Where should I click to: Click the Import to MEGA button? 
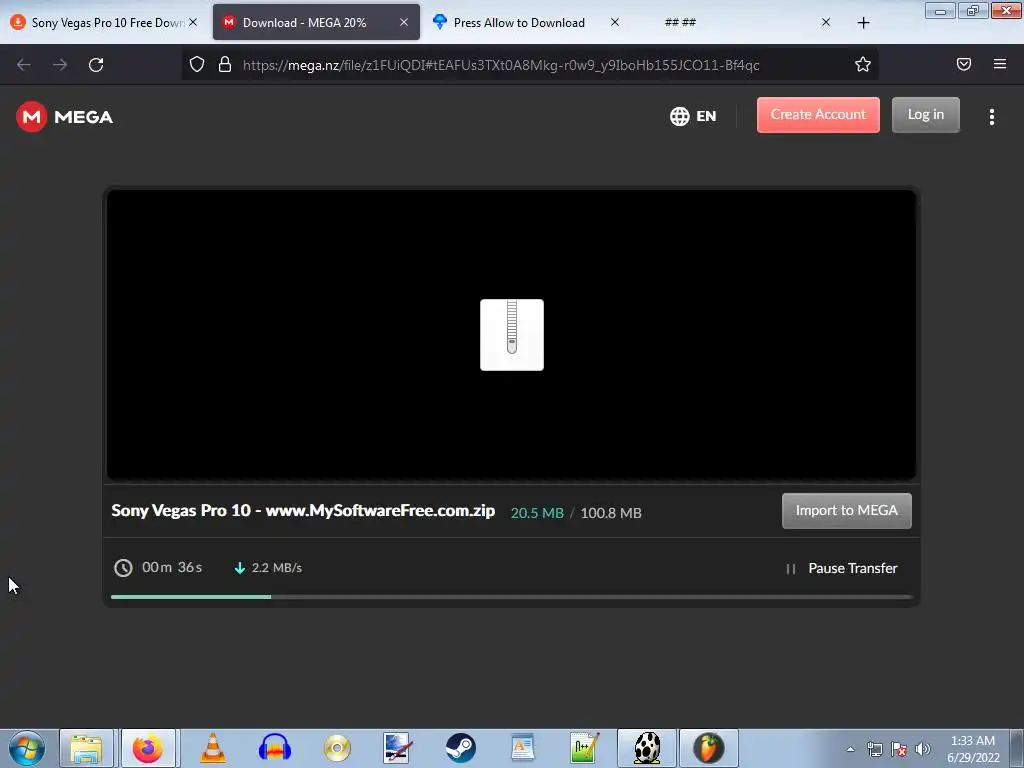coord(846,511)
